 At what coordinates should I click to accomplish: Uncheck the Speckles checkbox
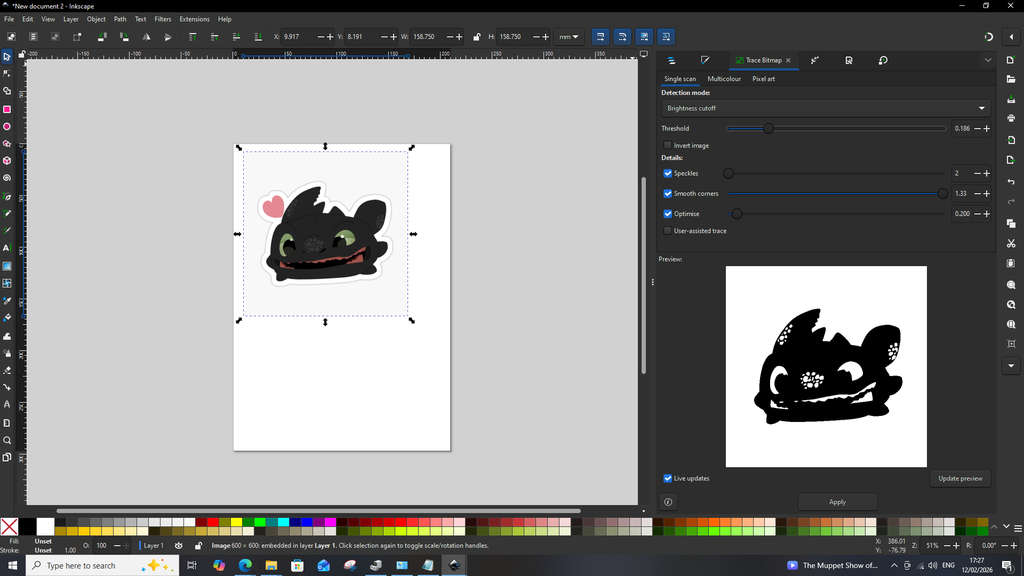click(x=668, y=174)
